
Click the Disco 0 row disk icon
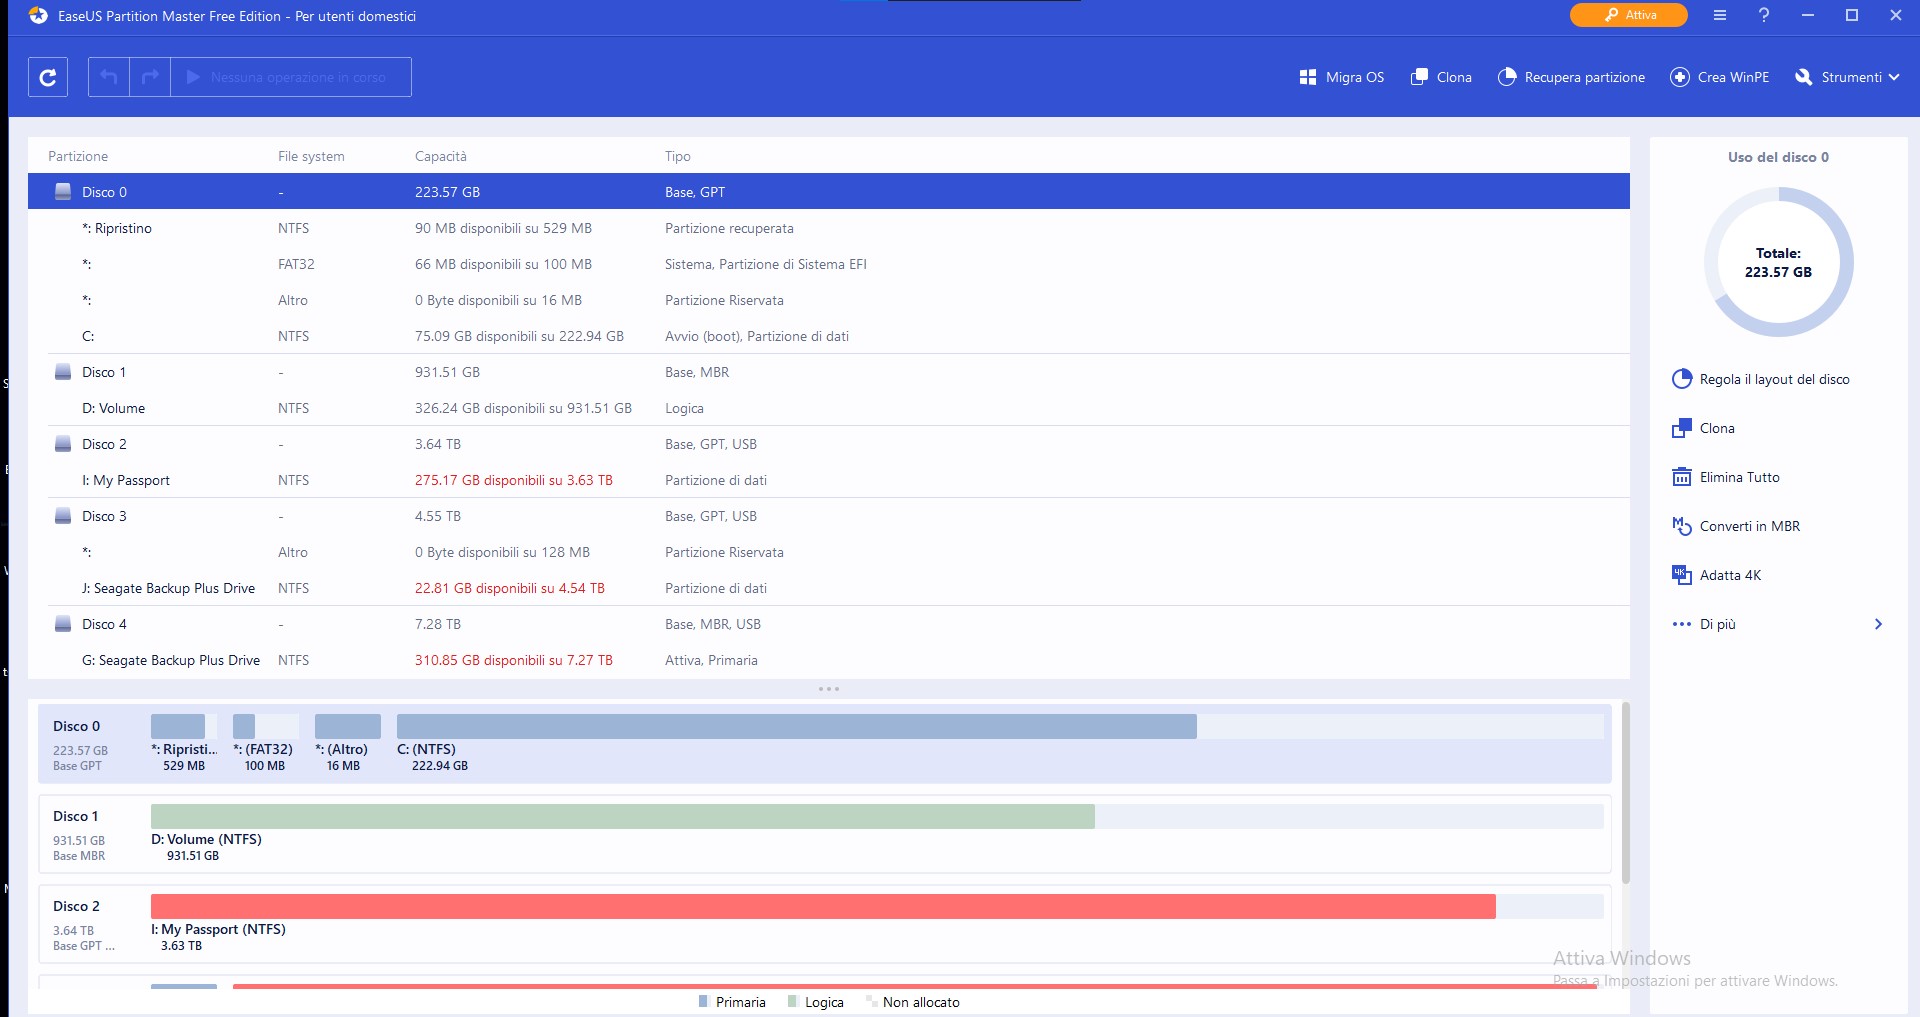[63, 191]
